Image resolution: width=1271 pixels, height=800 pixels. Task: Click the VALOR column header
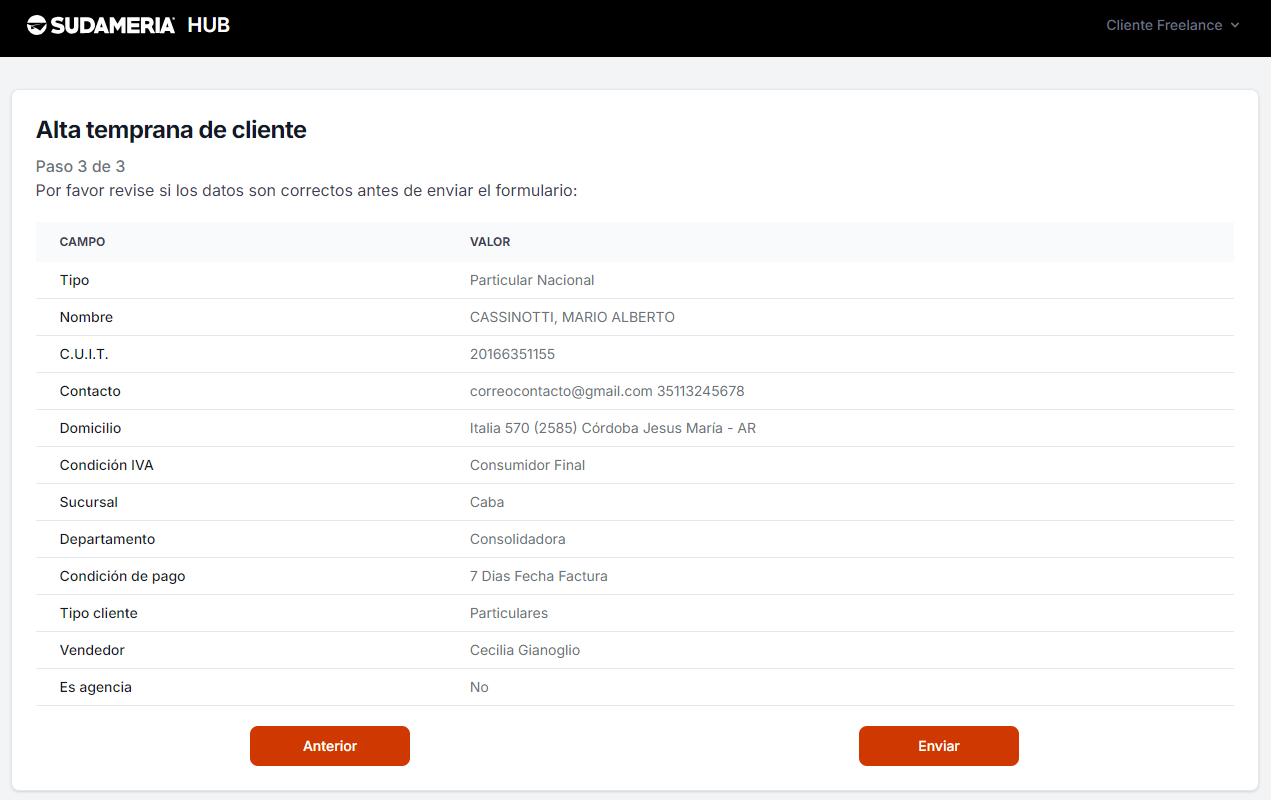tap(490, 242)
